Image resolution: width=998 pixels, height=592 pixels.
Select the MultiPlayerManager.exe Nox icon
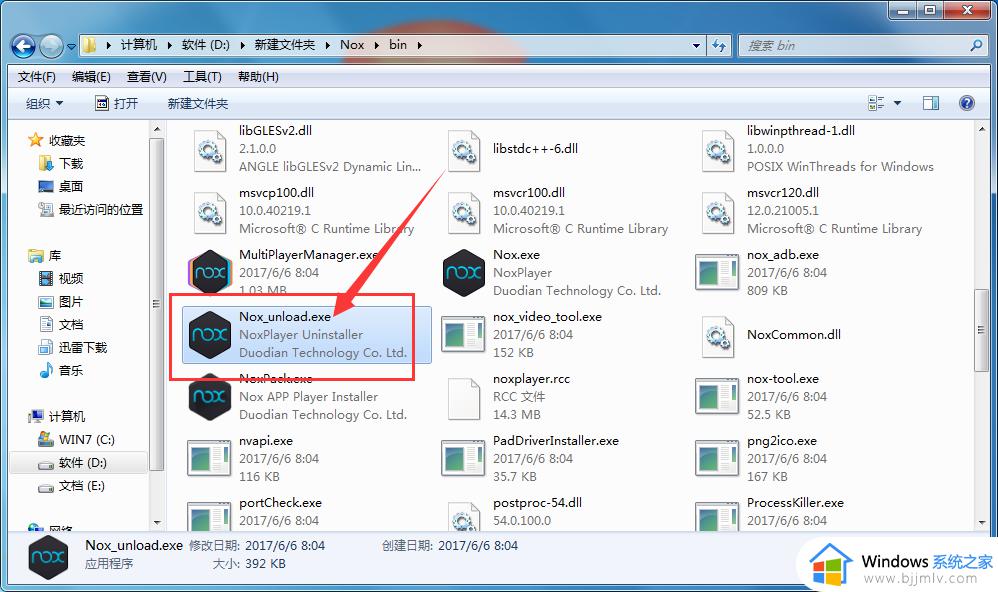click(x=210, y=272)
